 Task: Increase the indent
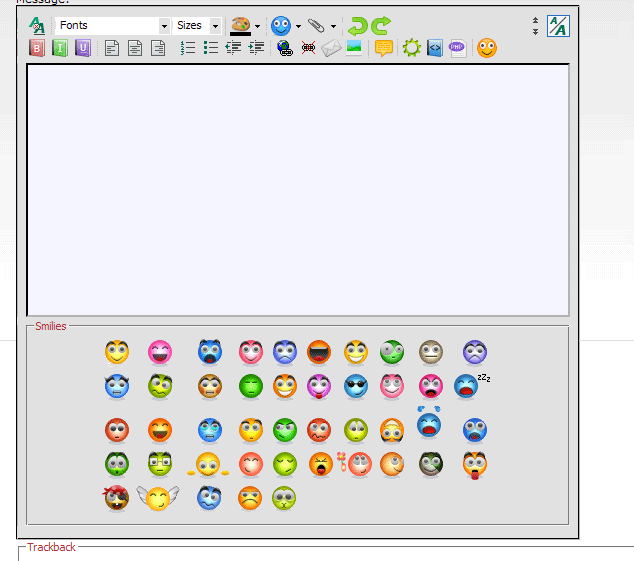pyautogui.click(x=256, y=48)
